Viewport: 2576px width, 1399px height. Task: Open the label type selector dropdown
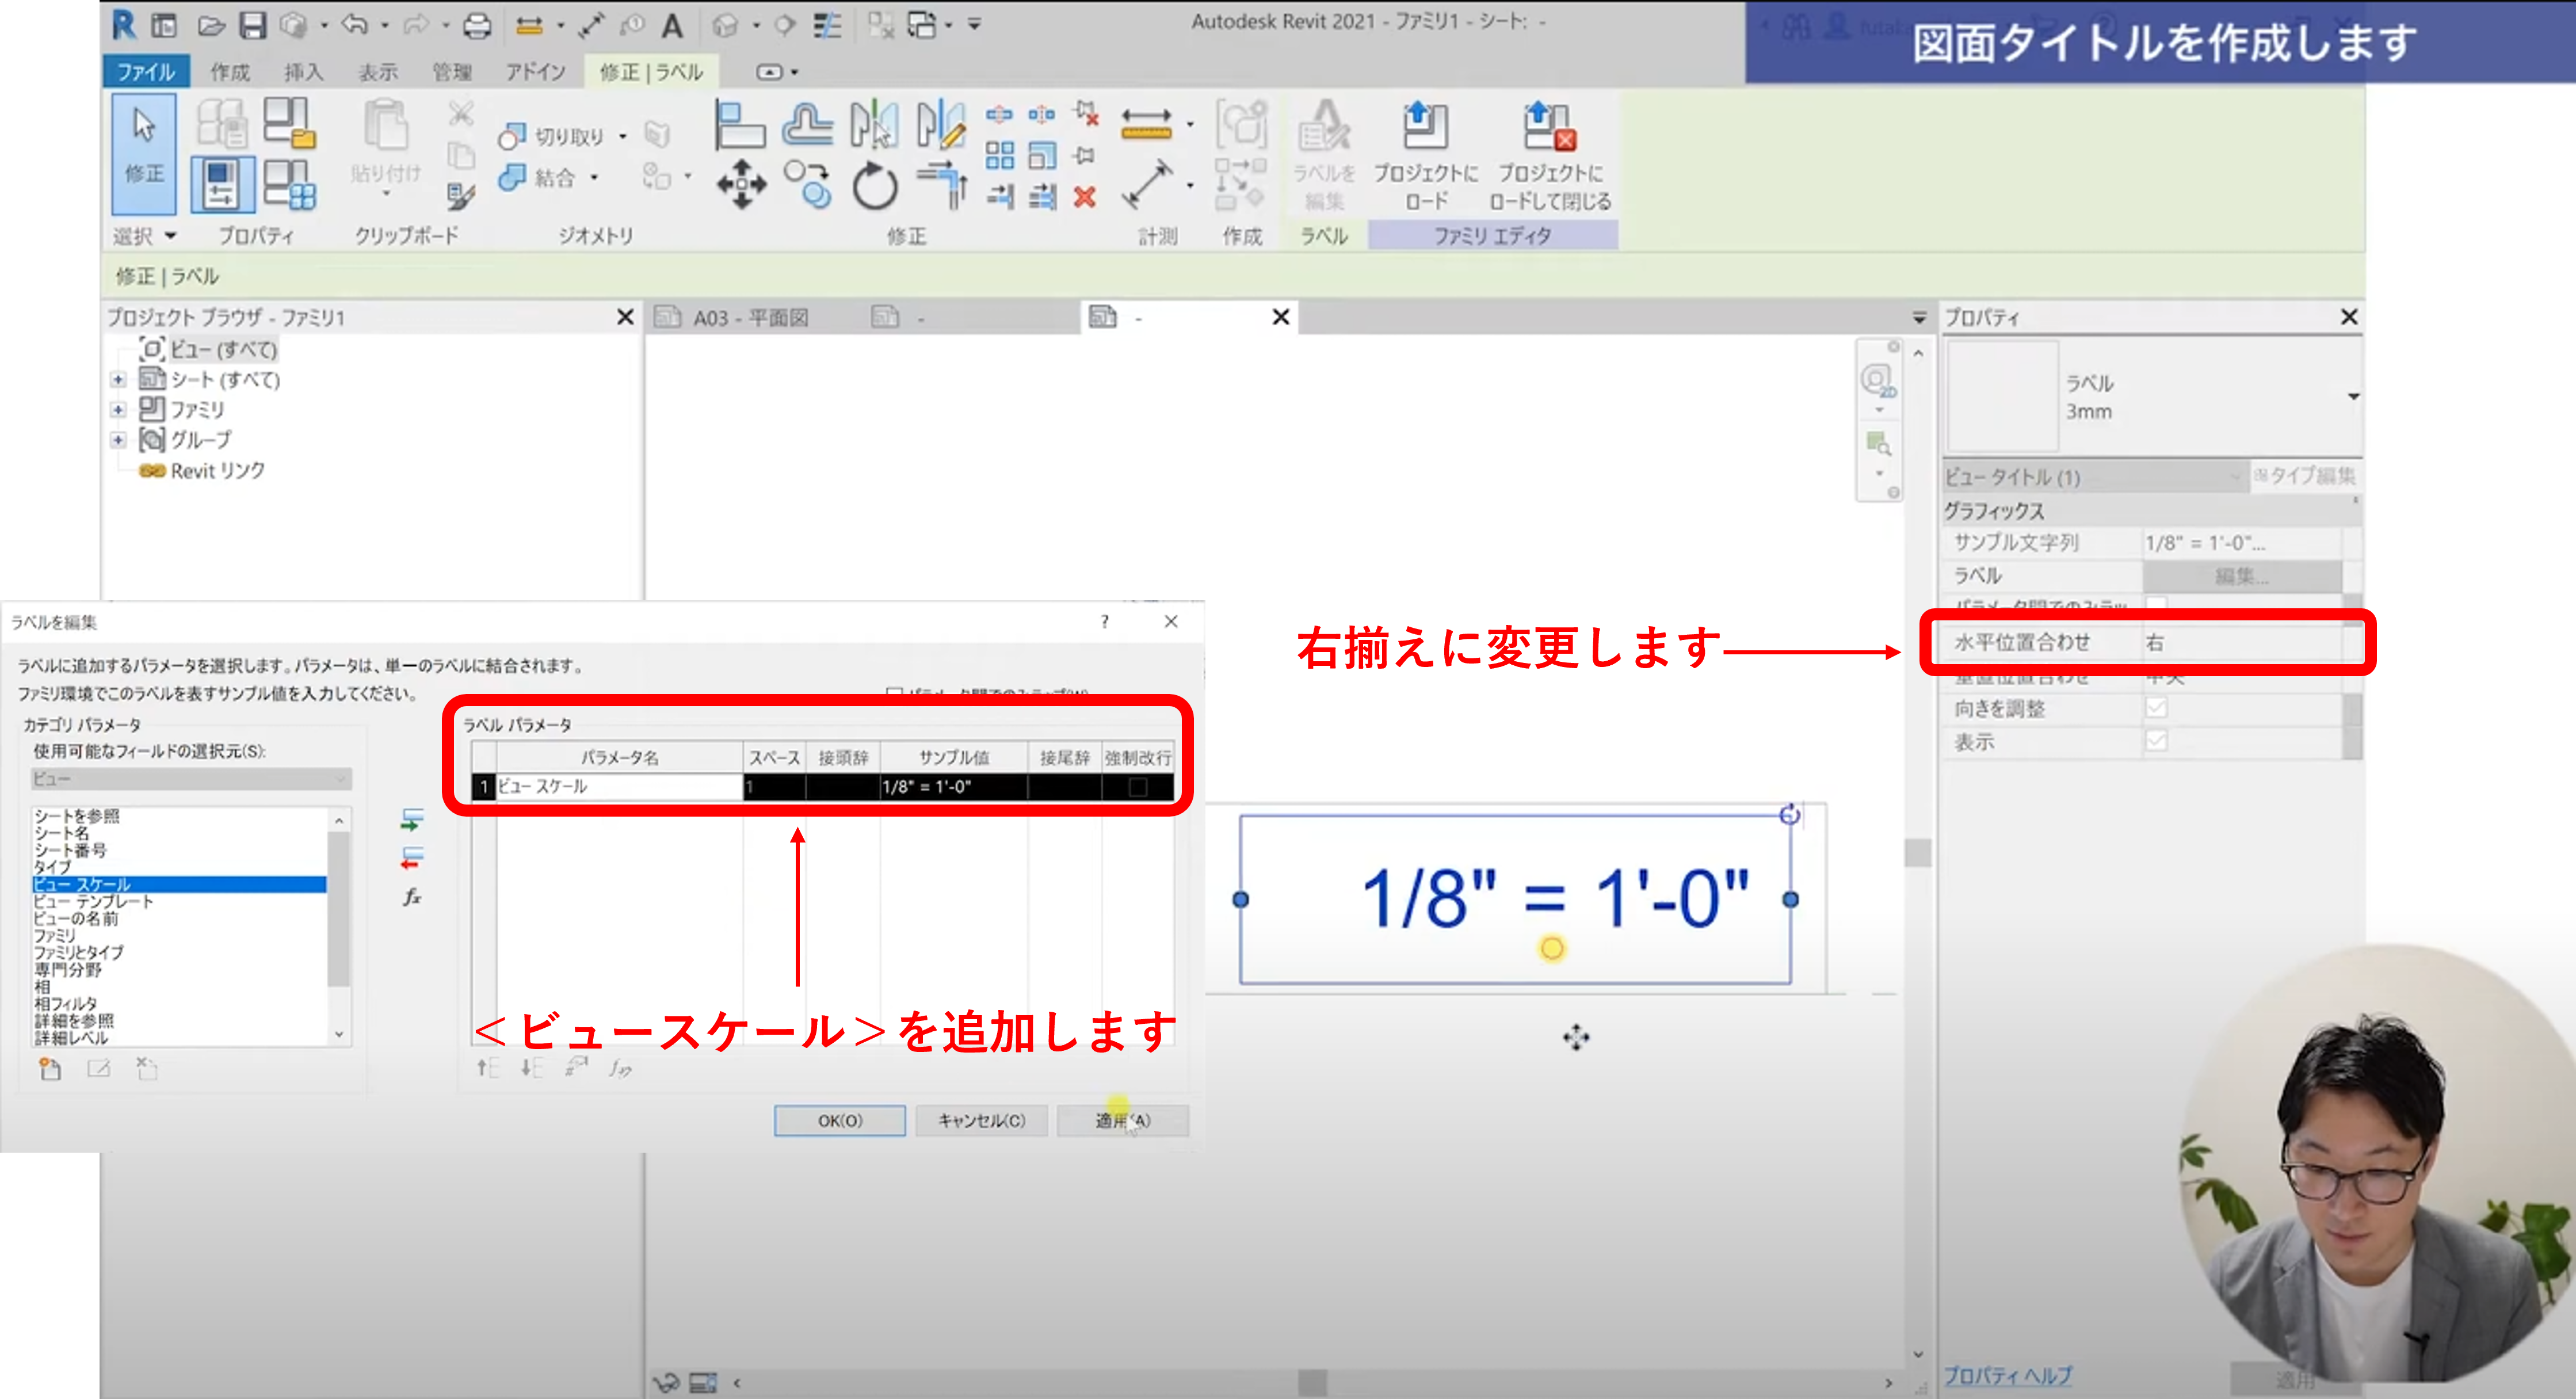(x=2353, y=397)
